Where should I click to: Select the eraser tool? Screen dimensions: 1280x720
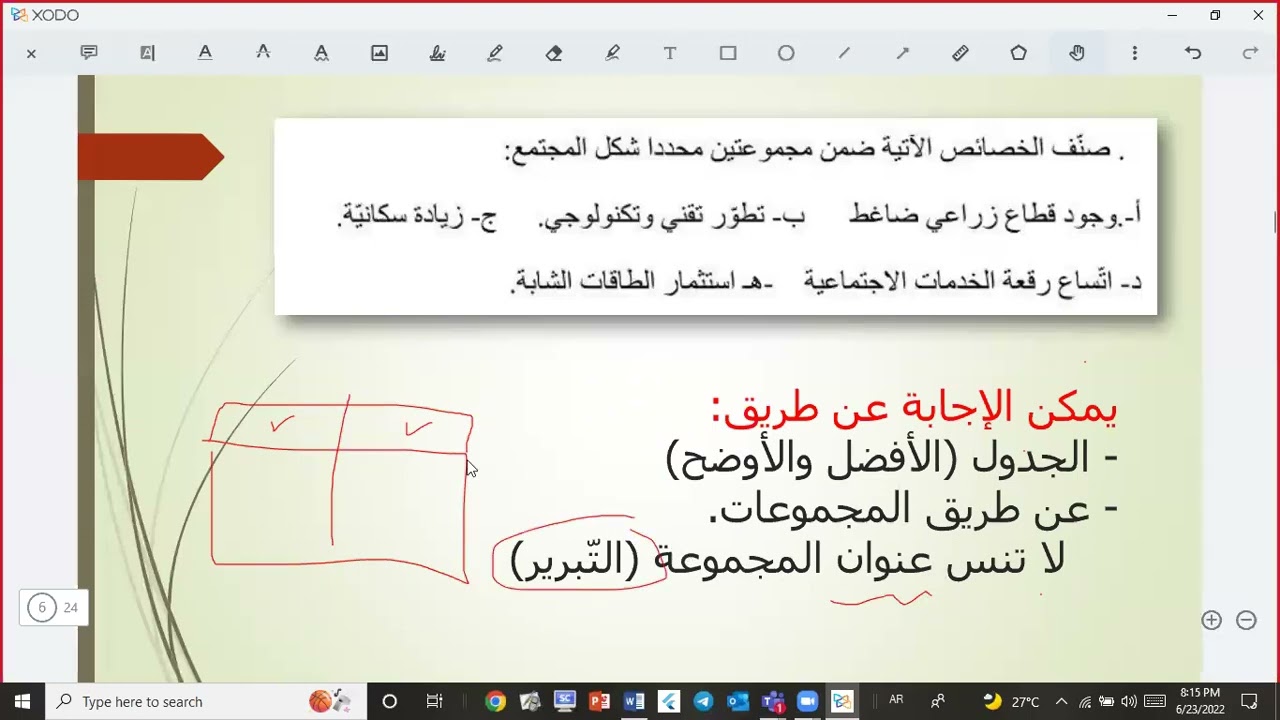554,53
